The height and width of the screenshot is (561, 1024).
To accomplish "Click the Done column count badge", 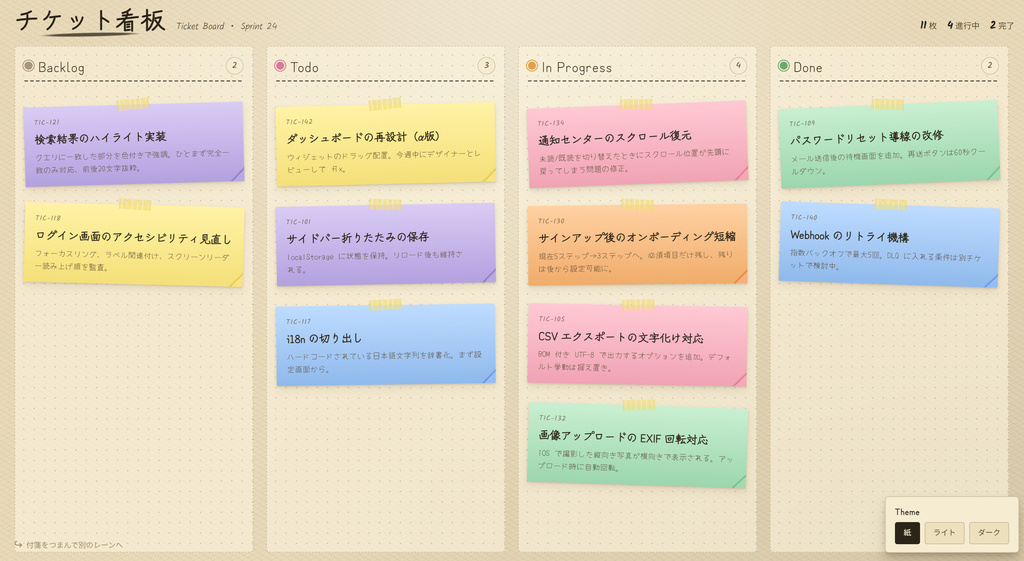I will coord(989,66).
